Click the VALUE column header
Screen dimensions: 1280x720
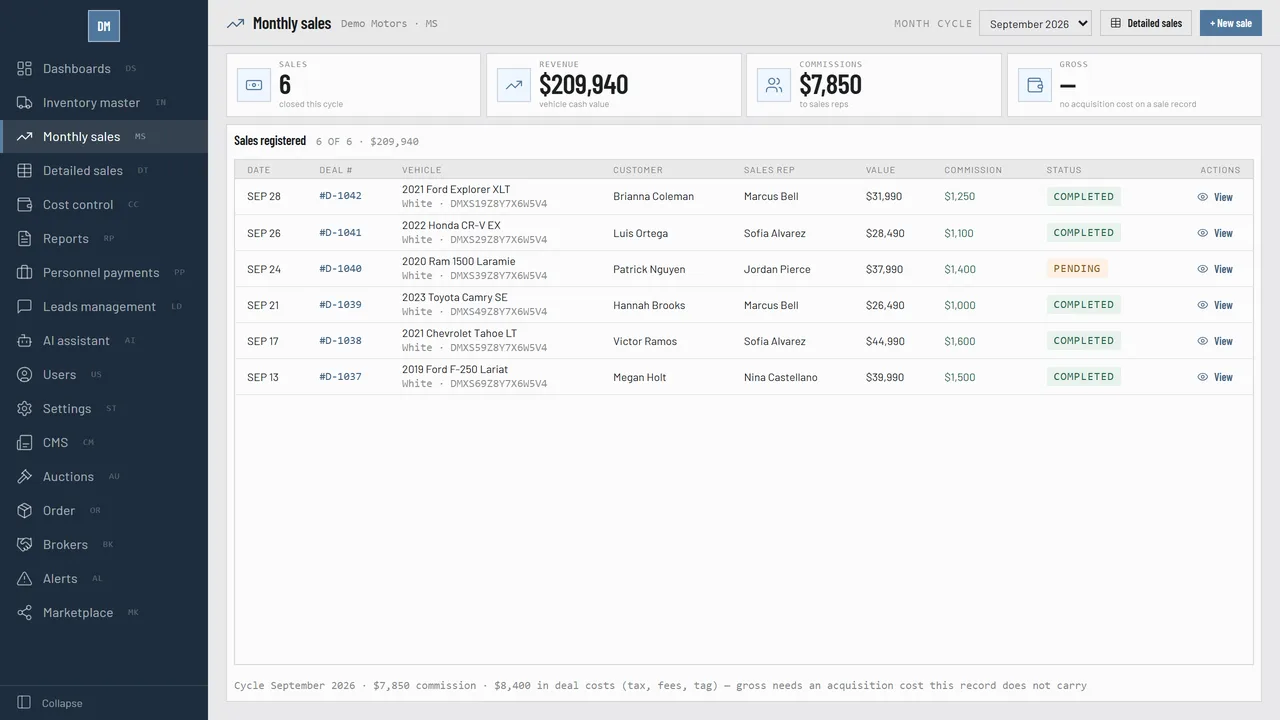coord(880,170)
